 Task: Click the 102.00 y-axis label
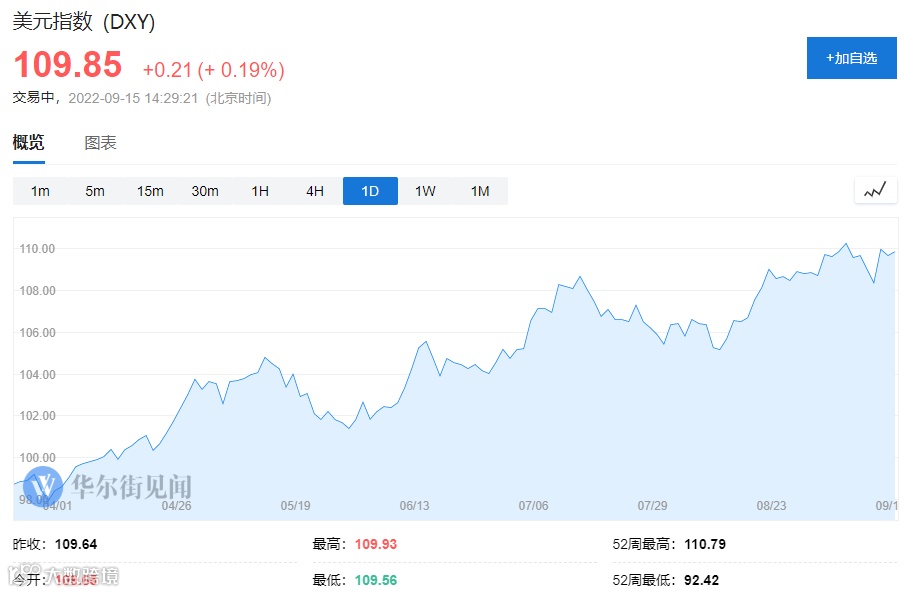click(38, 416)
